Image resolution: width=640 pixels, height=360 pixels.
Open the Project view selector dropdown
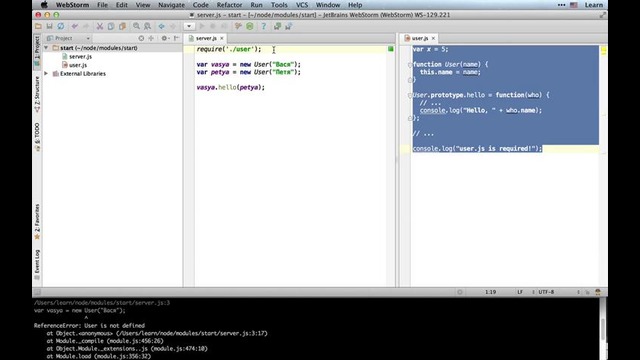tap(69, 38)
